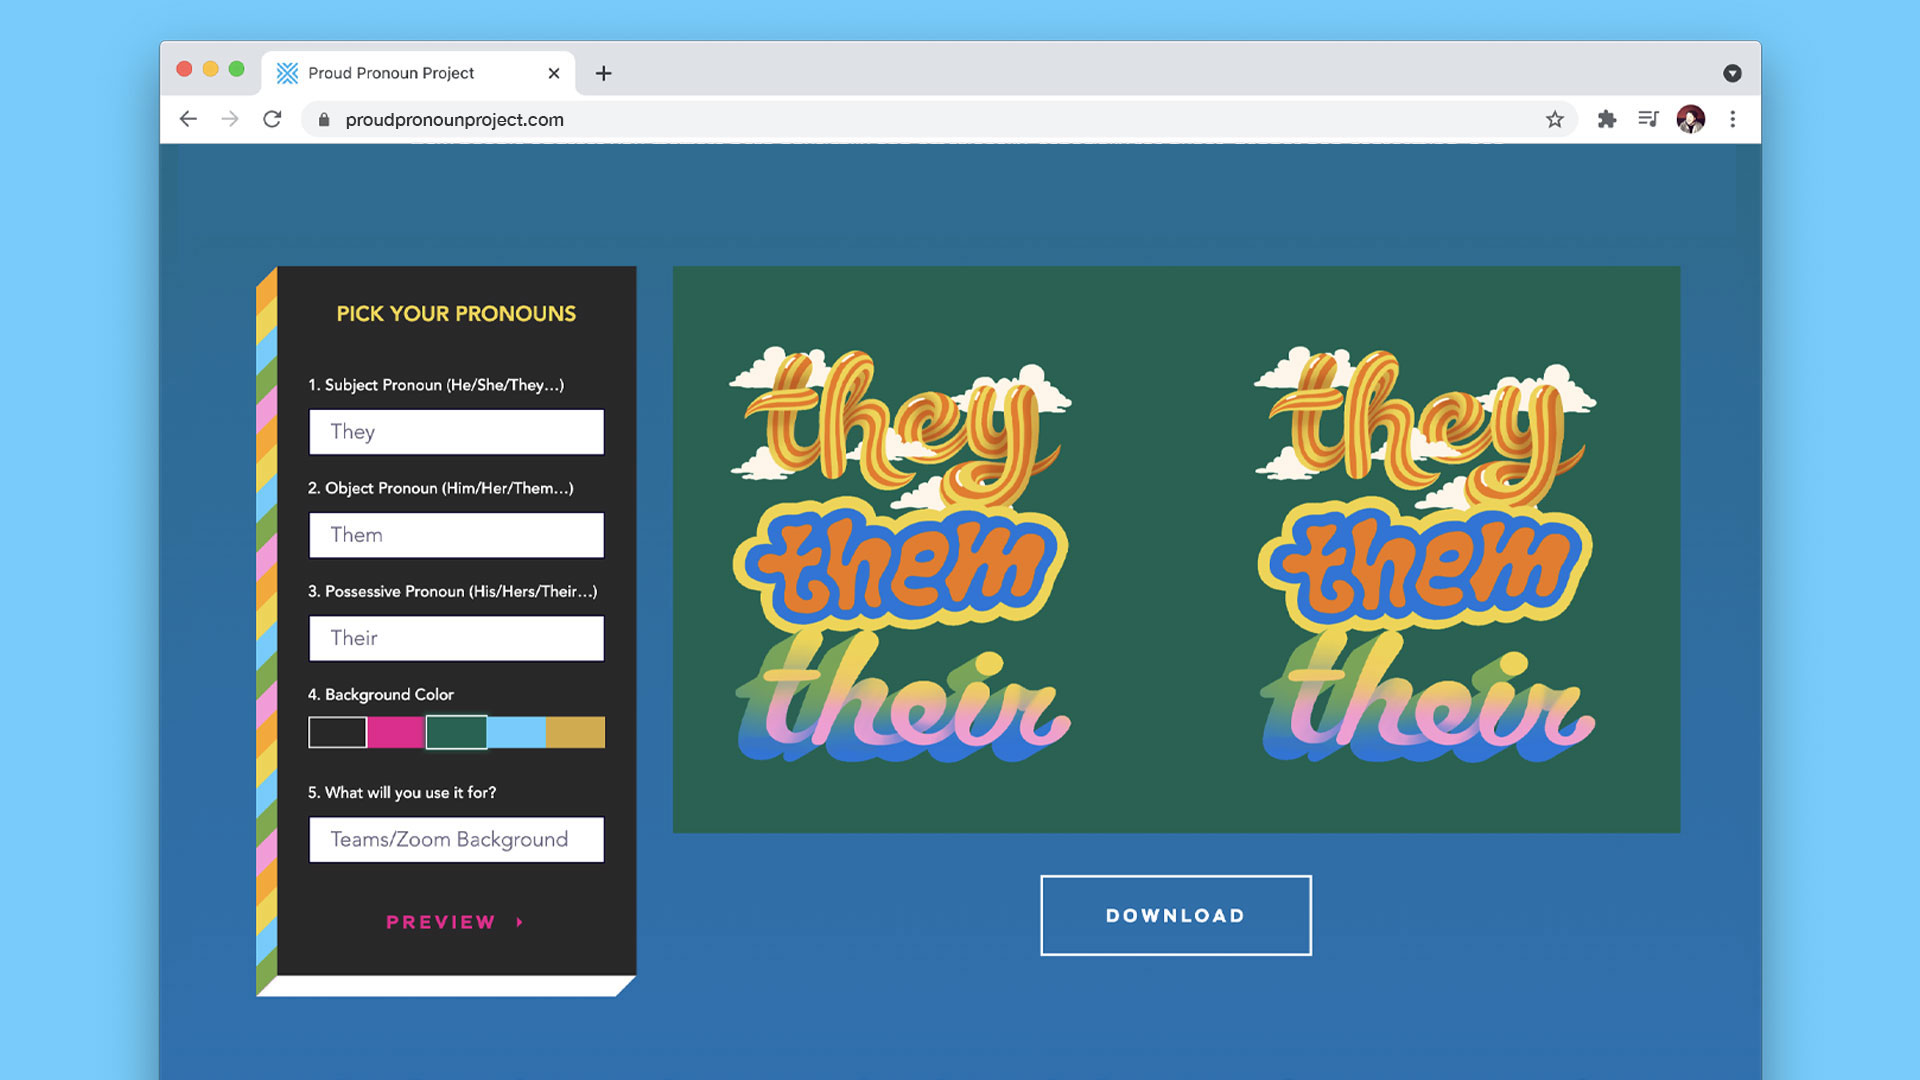Click the browser forward arrow
This screenshot has height=1080, width=1920.
(230, 119)
